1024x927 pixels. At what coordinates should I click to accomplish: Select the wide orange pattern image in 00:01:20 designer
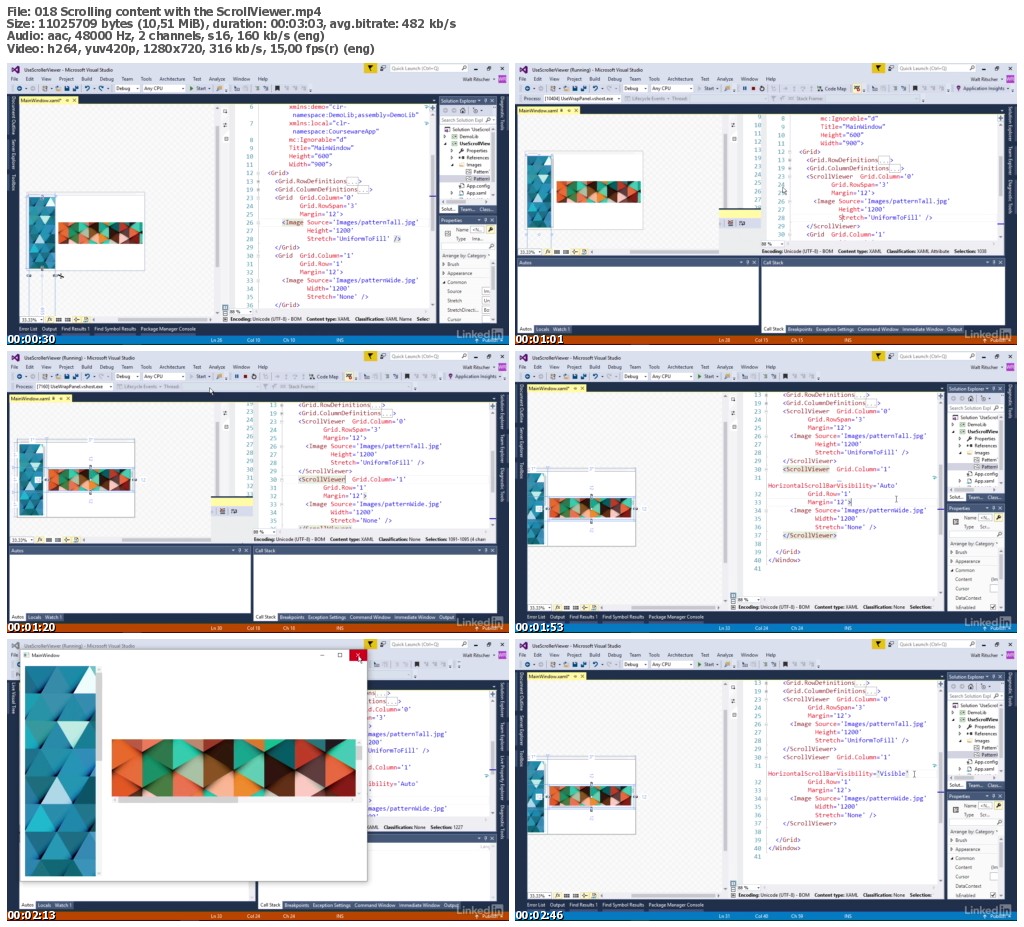click(x=89, y=480)
